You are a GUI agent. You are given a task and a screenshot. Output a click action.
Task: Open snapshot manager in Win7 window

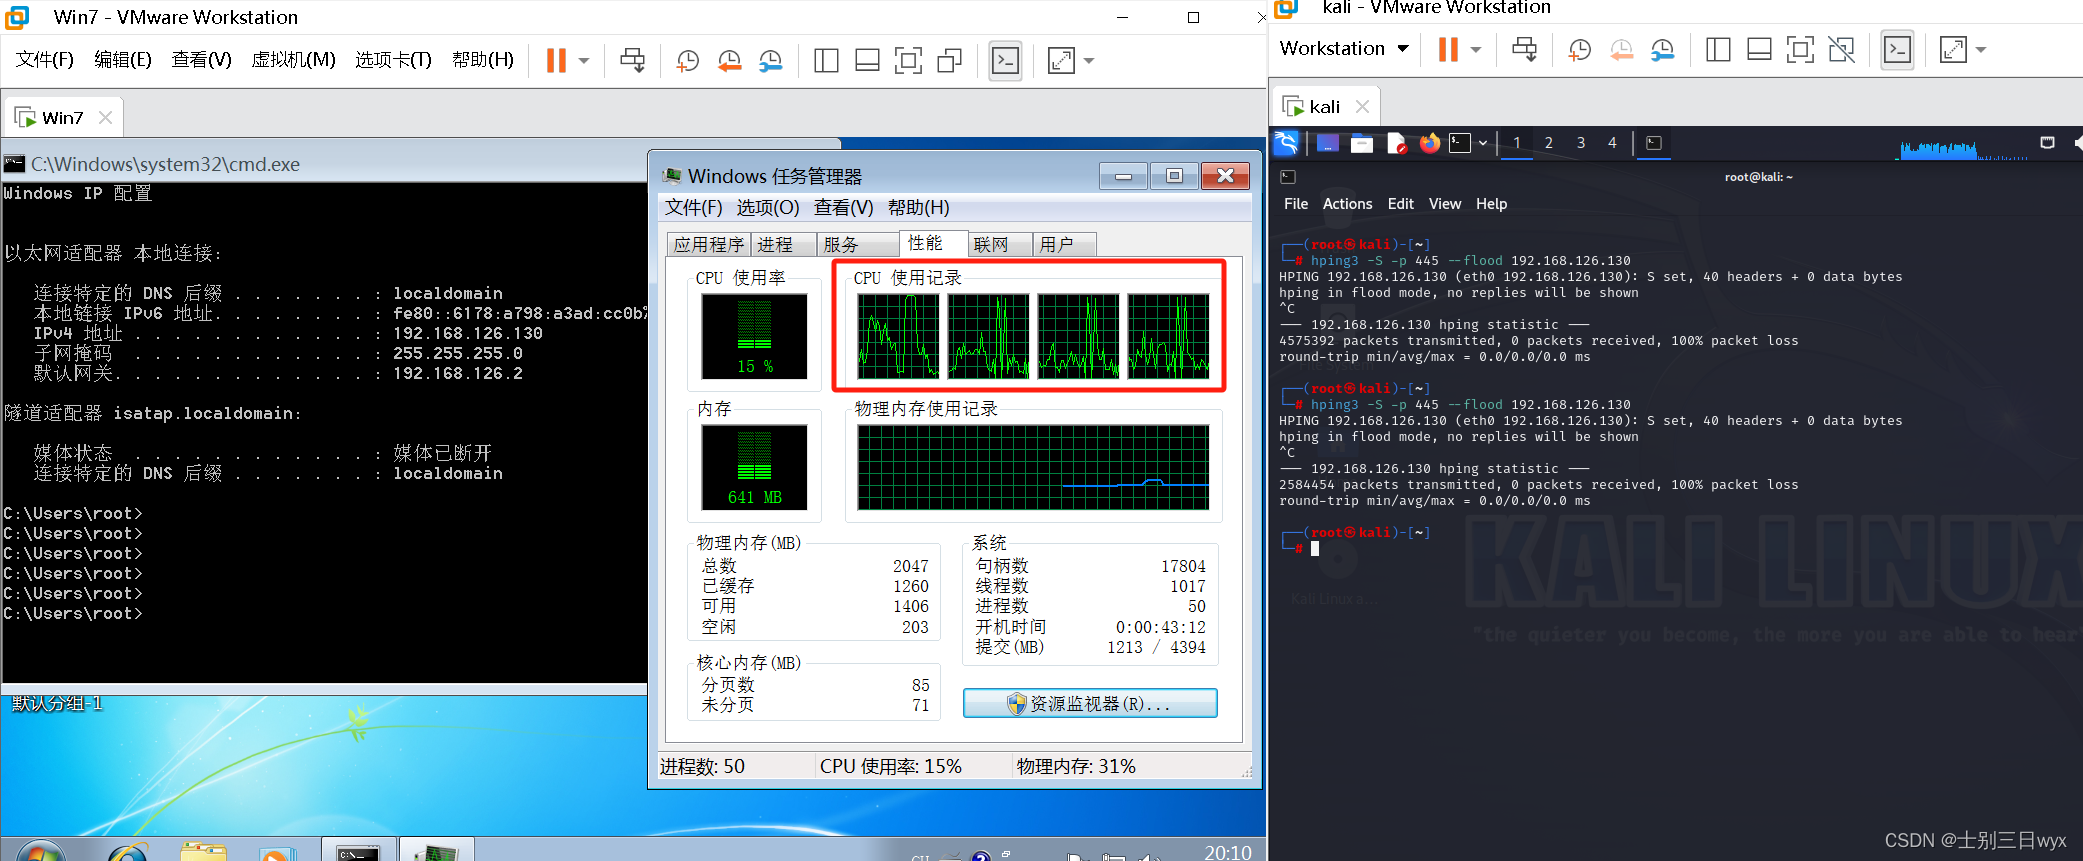[770, 61]
